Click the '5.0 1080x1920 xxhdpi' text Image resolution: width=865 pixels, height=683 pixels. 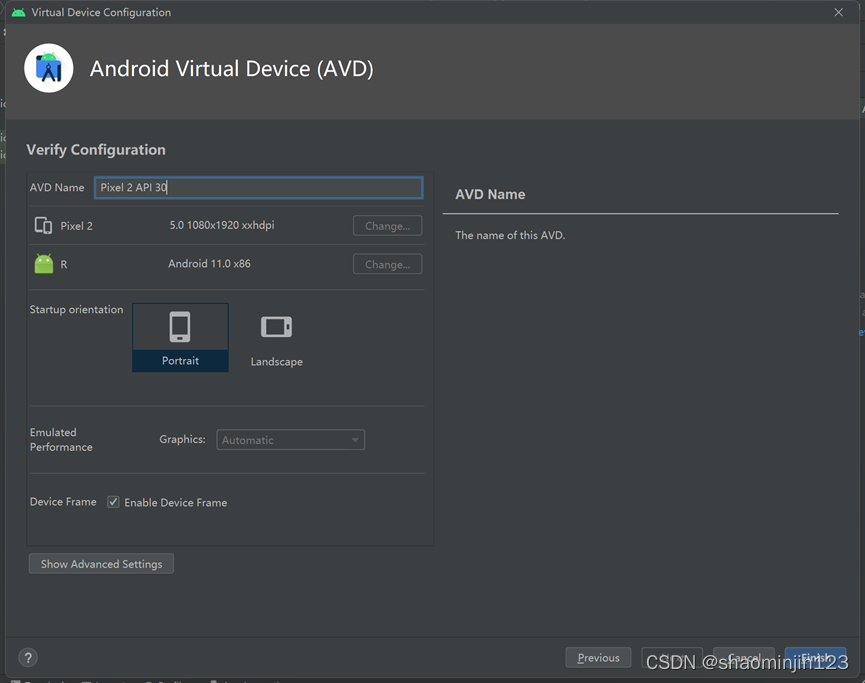222,225
